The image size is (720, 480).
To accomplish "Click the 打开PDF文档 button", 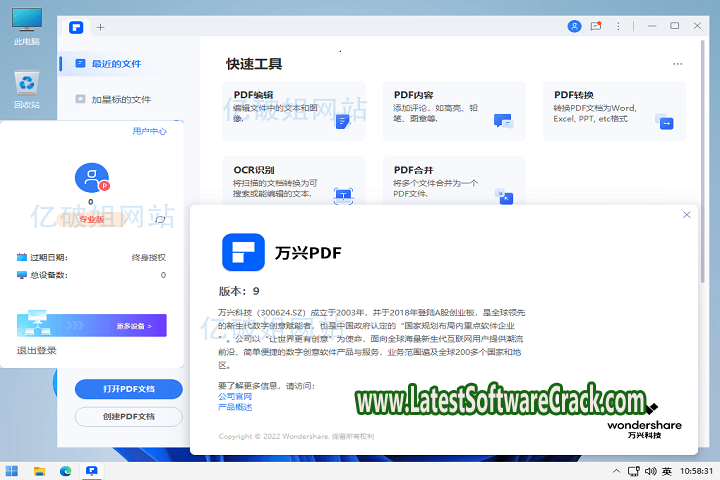I will point(128,388).
